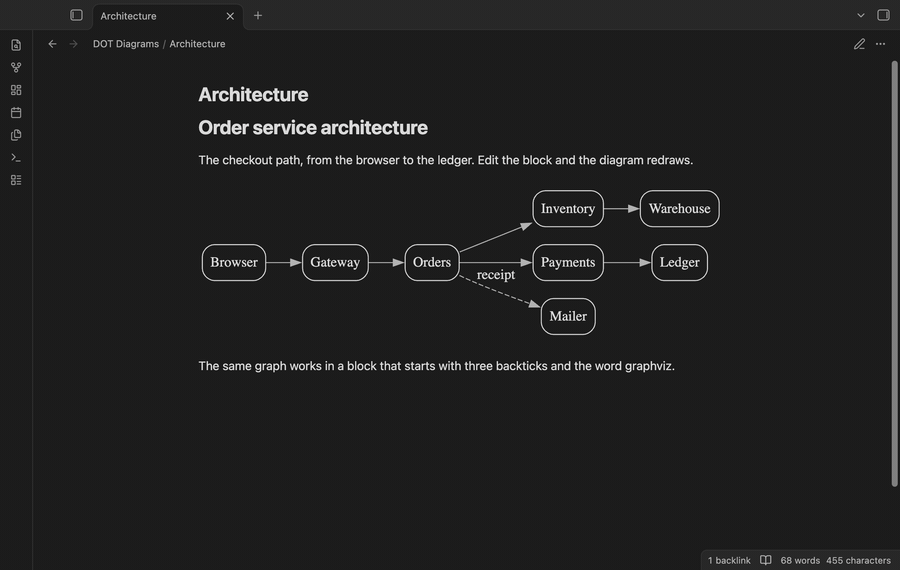
Task: Expand the tab list chevron
Action: coord(860,15)
